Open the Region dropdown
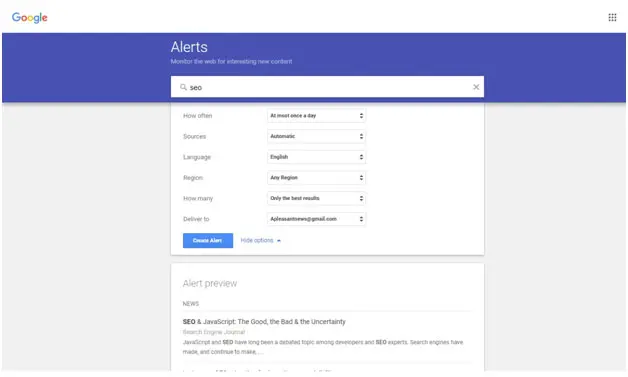The height and width of the screenshot is (377, 628). click(x=316, y=177)
